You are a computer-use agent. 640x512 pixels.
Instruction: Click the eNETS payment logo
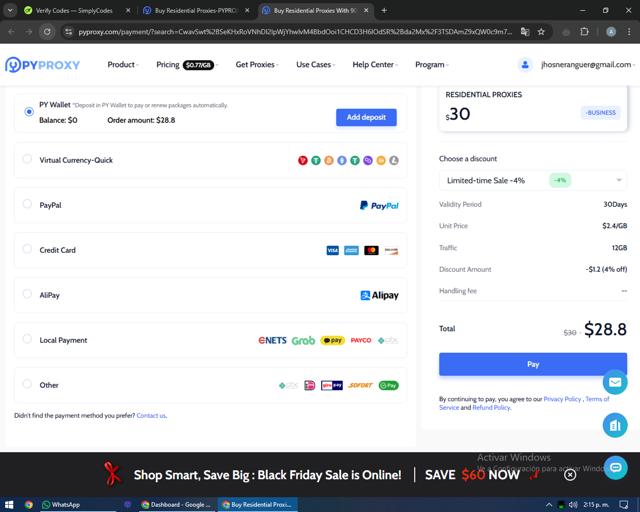(272, 340)
